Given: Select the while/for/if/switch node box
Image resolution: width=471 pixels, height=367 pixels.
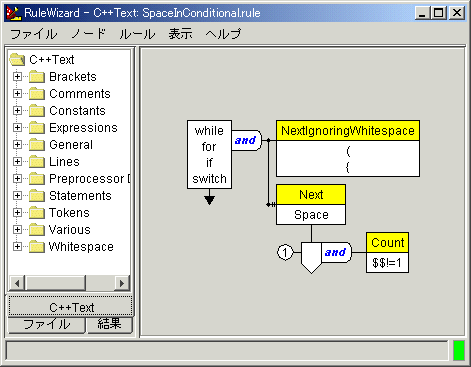Looking at the screenshot, I should click(x=209, y=155).
